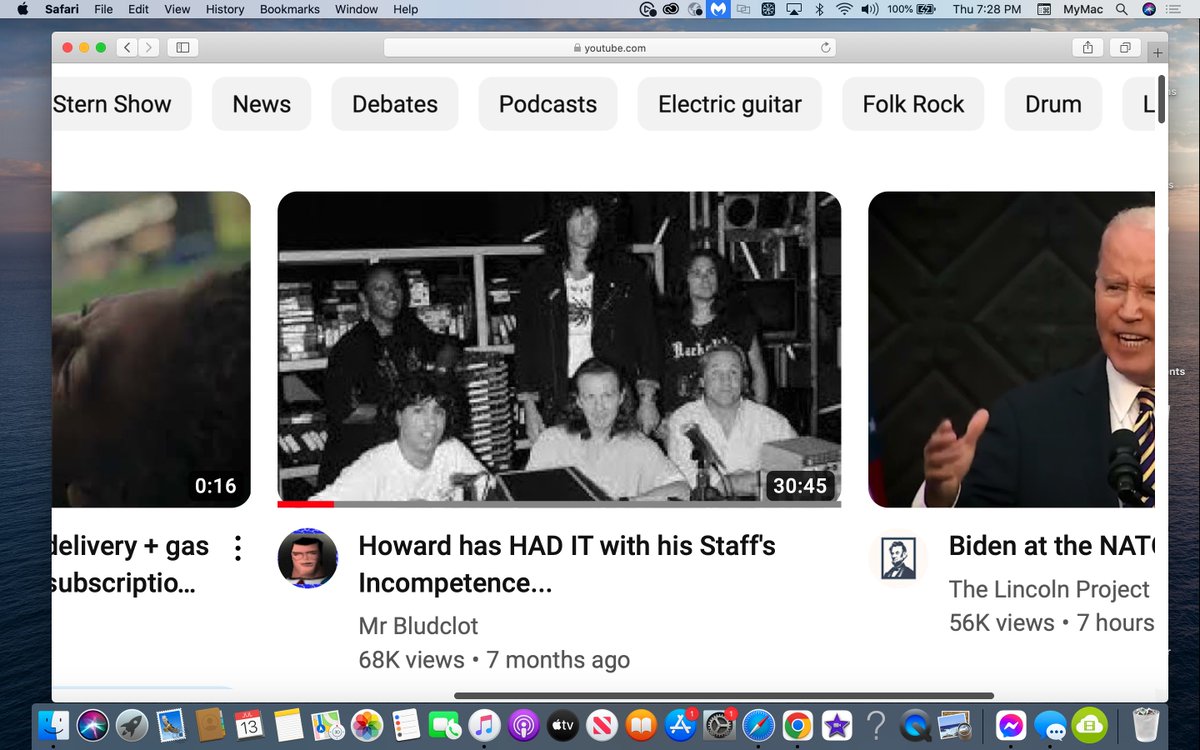
Task: Click the youtube.com address bar
Action: [610, 47]
